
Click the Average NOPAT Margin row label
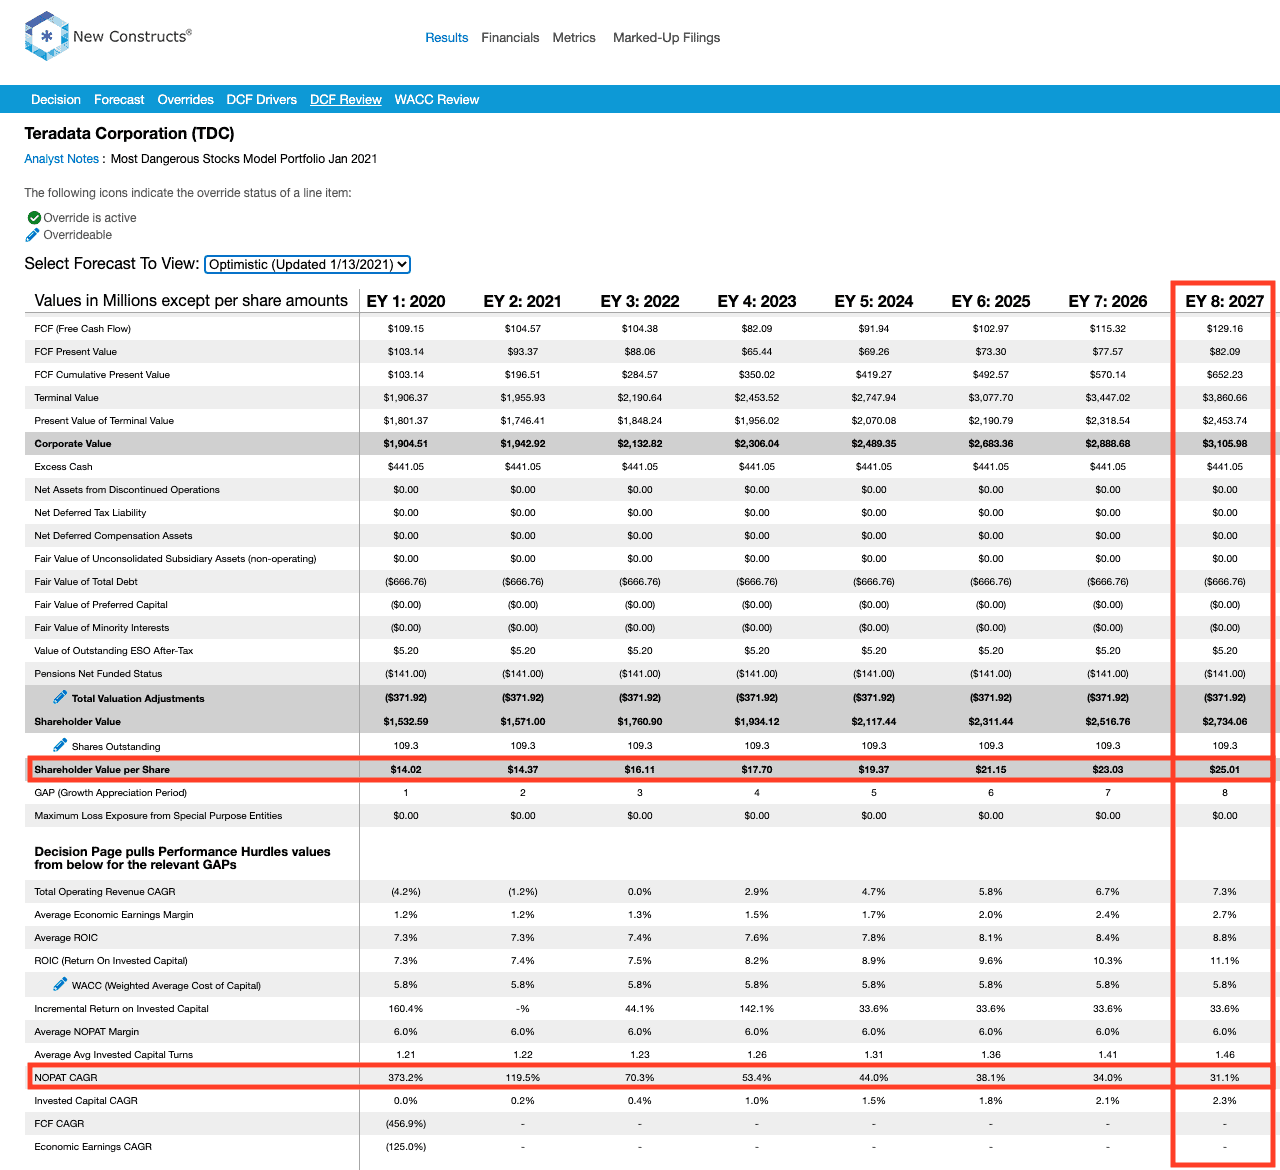87,1031
